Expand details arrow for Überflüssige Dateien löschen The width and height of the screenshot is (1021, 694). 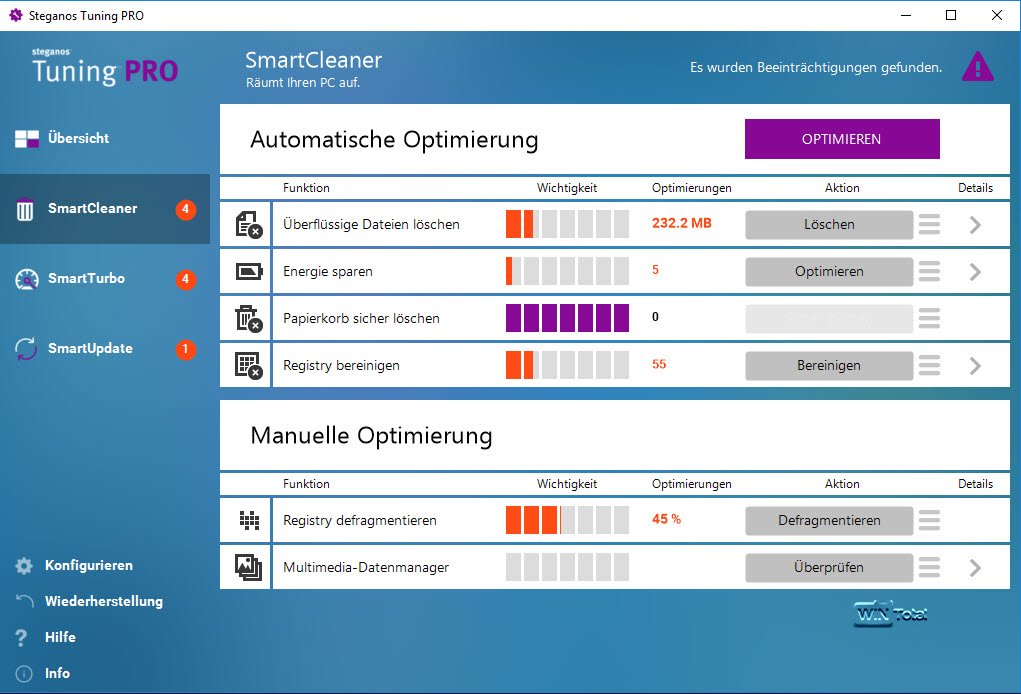[975, 225]
